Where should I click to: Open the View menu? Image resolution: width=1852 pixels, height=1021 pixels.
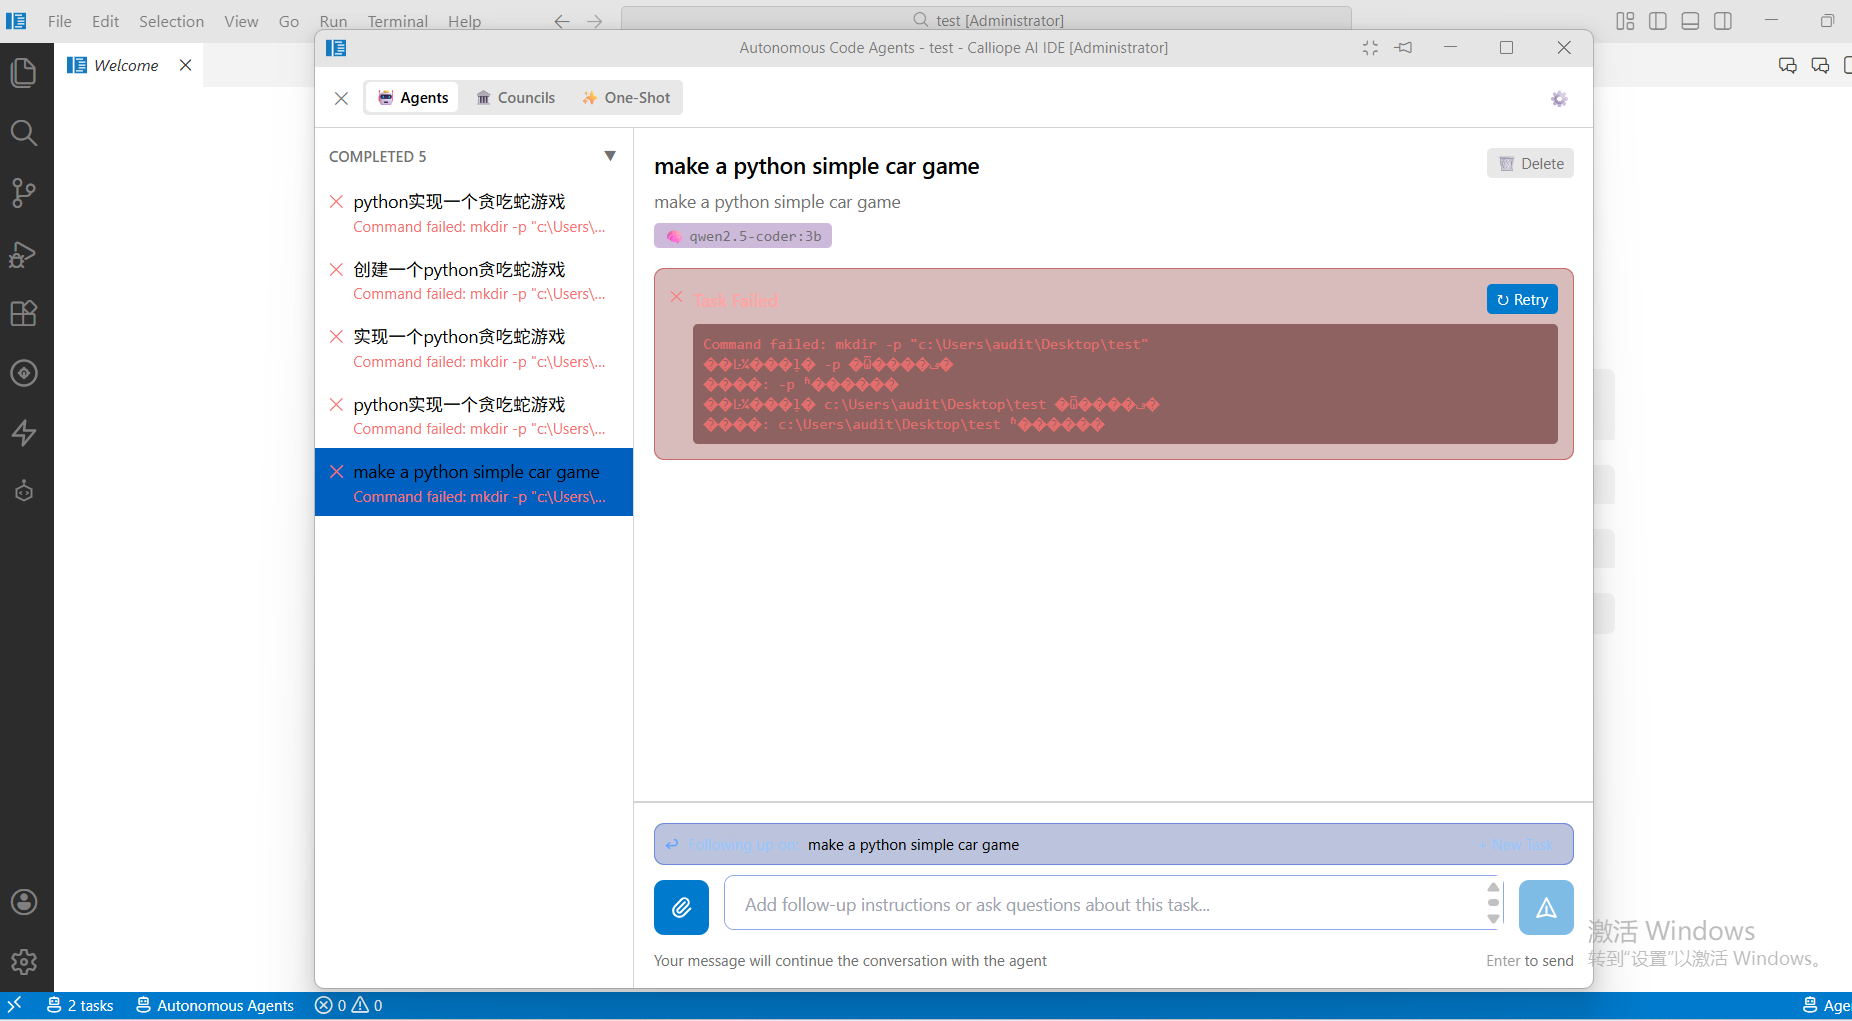[x=241, y=21]
